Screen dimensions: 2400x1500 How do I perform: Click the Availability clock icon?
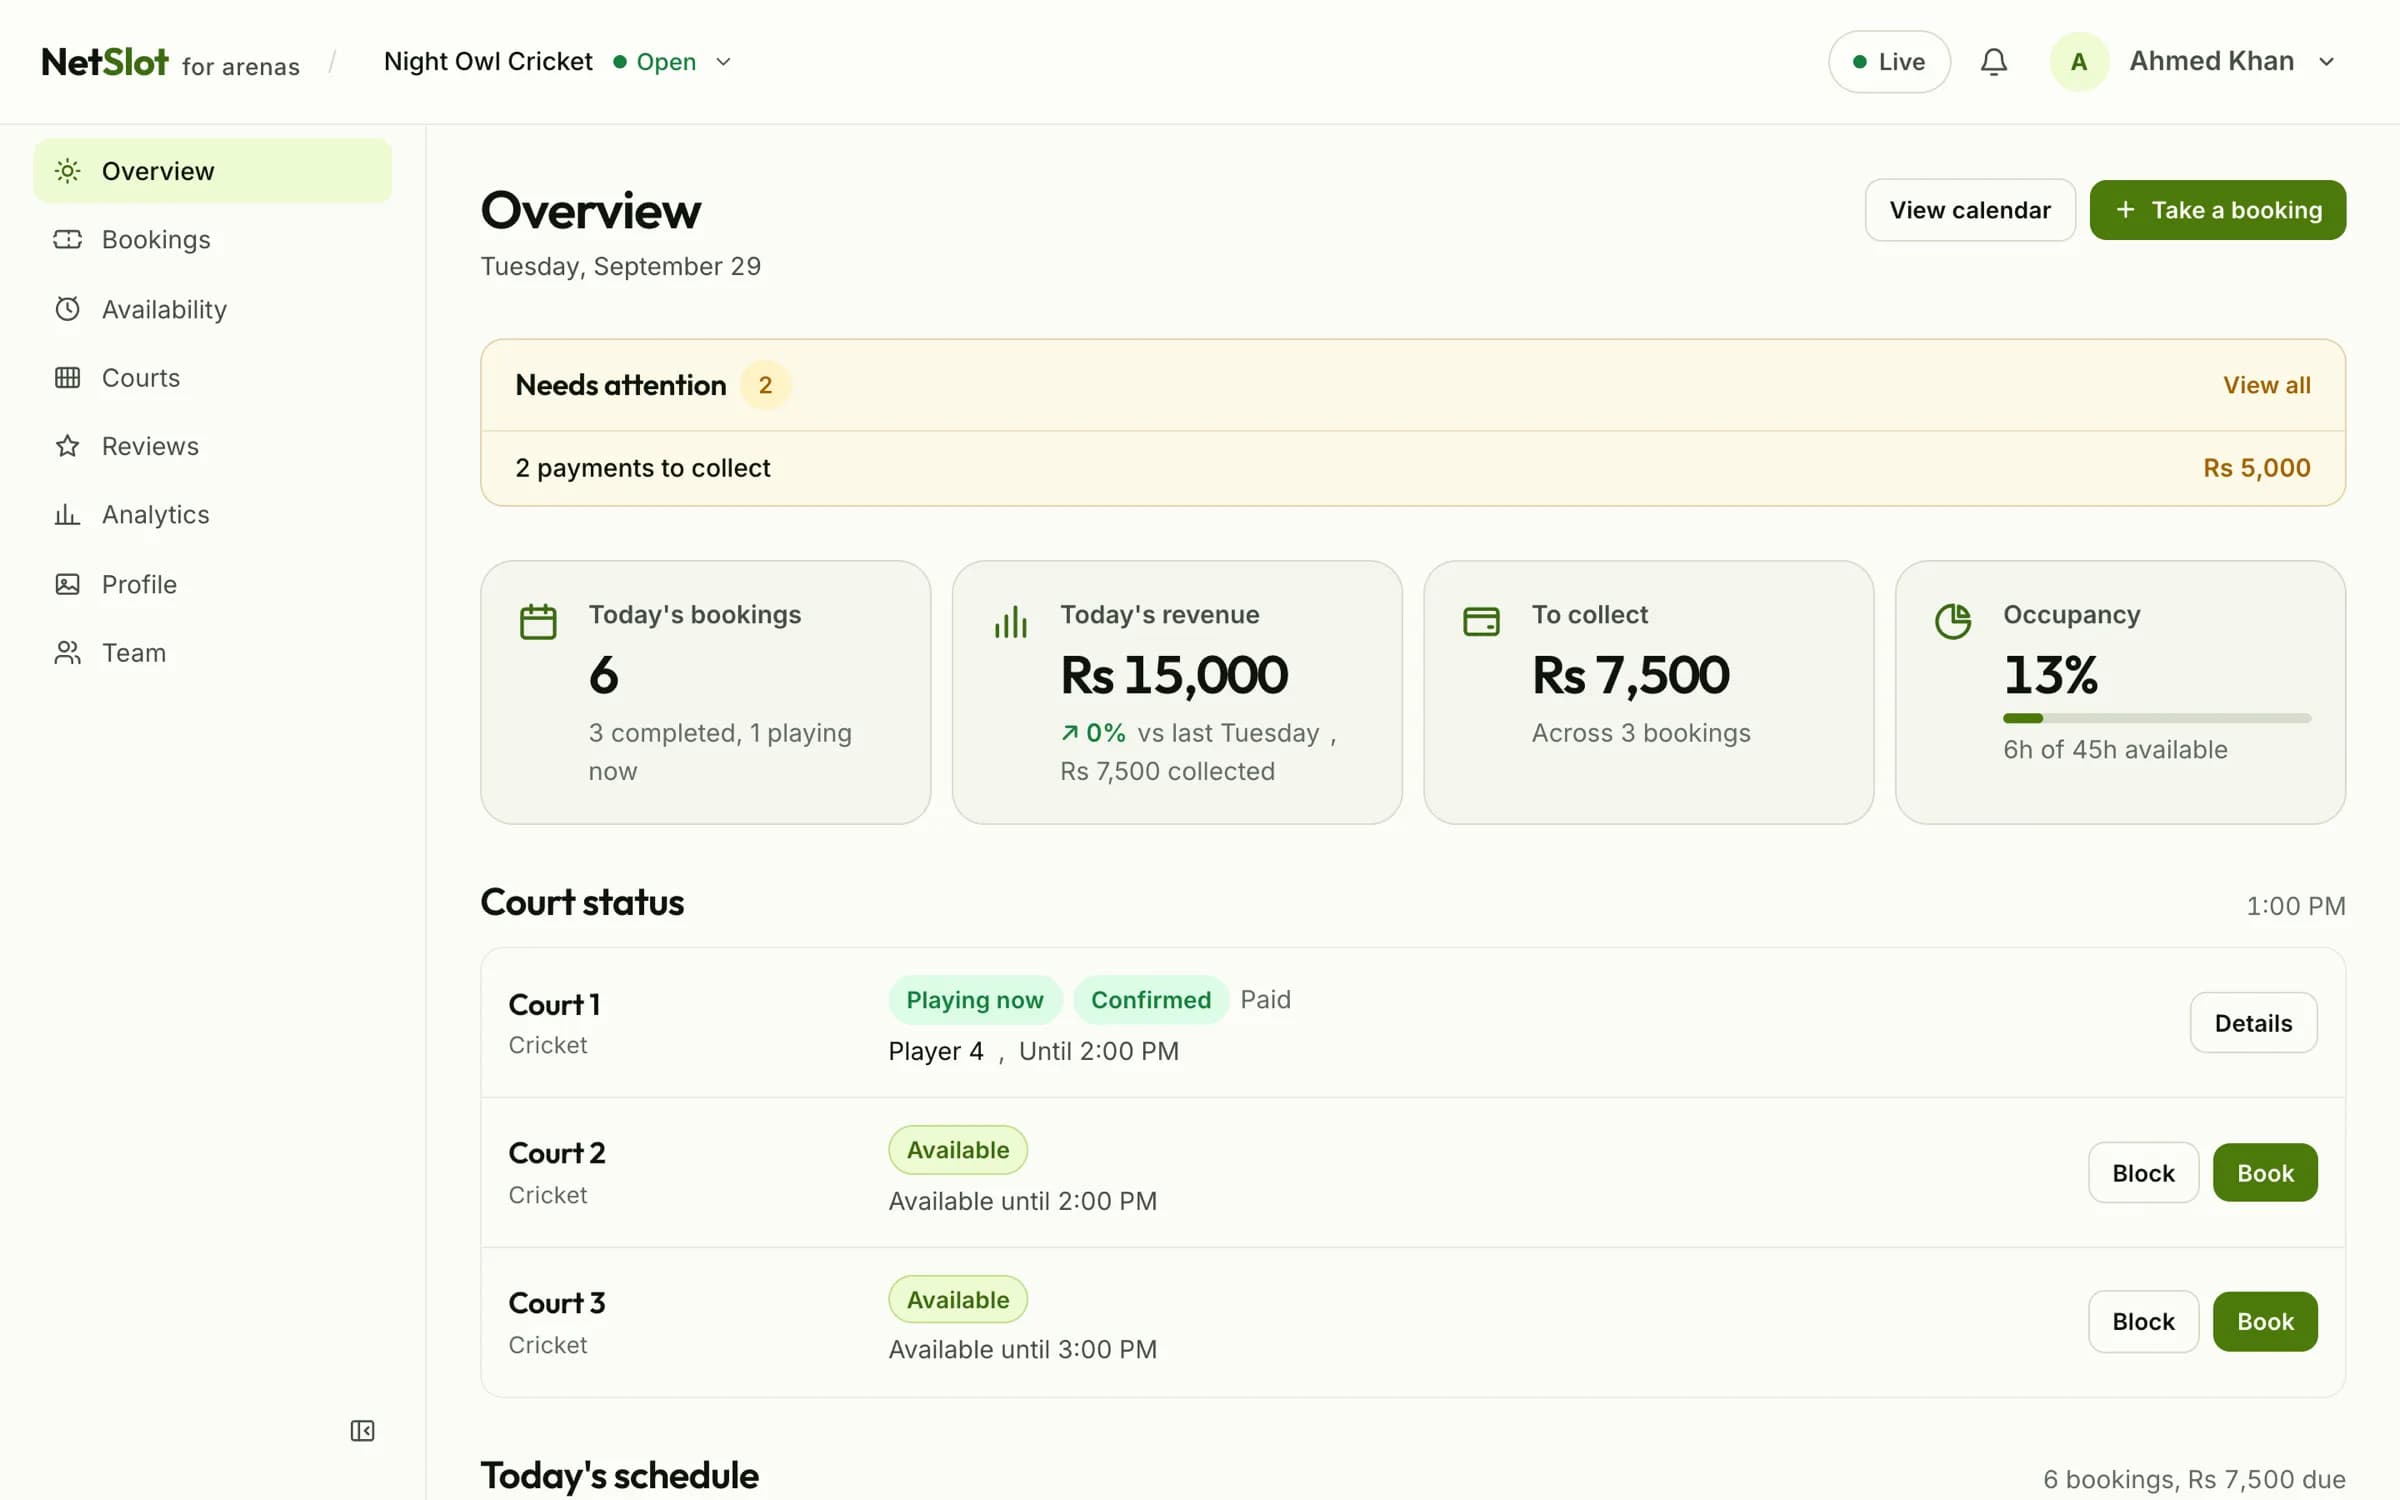point(67,309)
